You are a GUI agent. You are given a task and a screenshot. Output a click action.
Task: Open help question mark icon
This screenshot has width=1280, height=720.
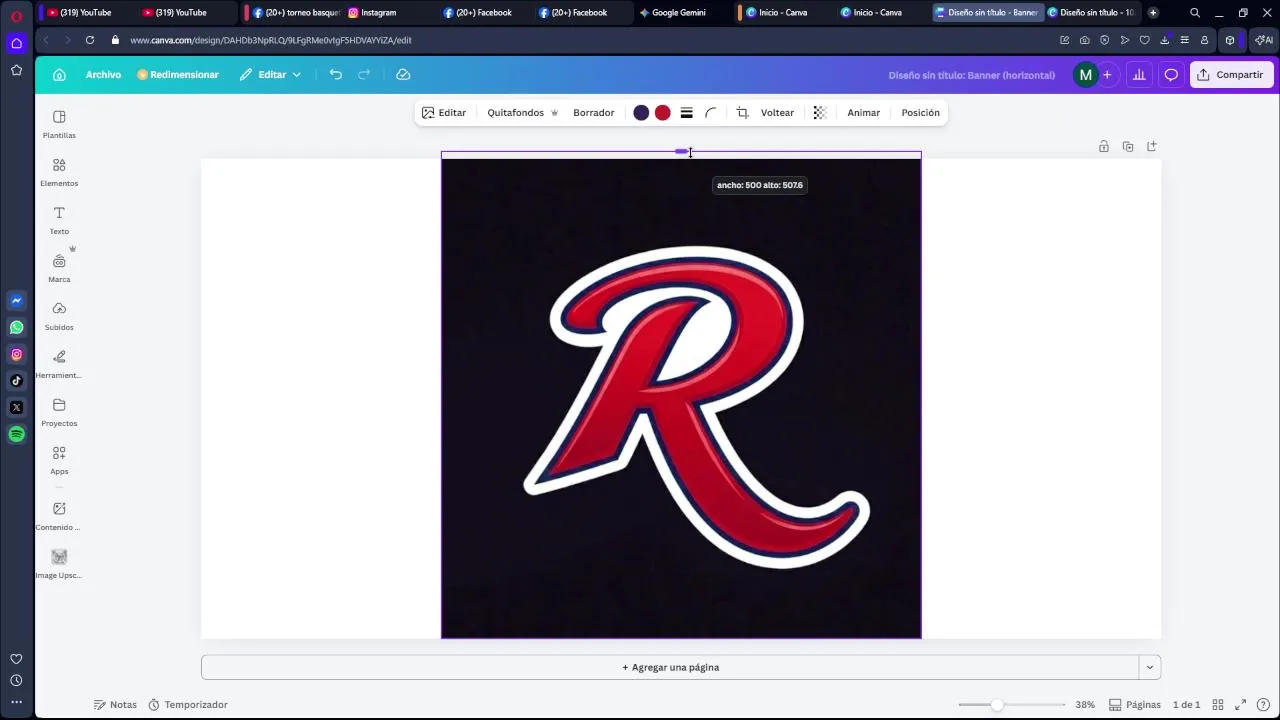(1264, 705)
